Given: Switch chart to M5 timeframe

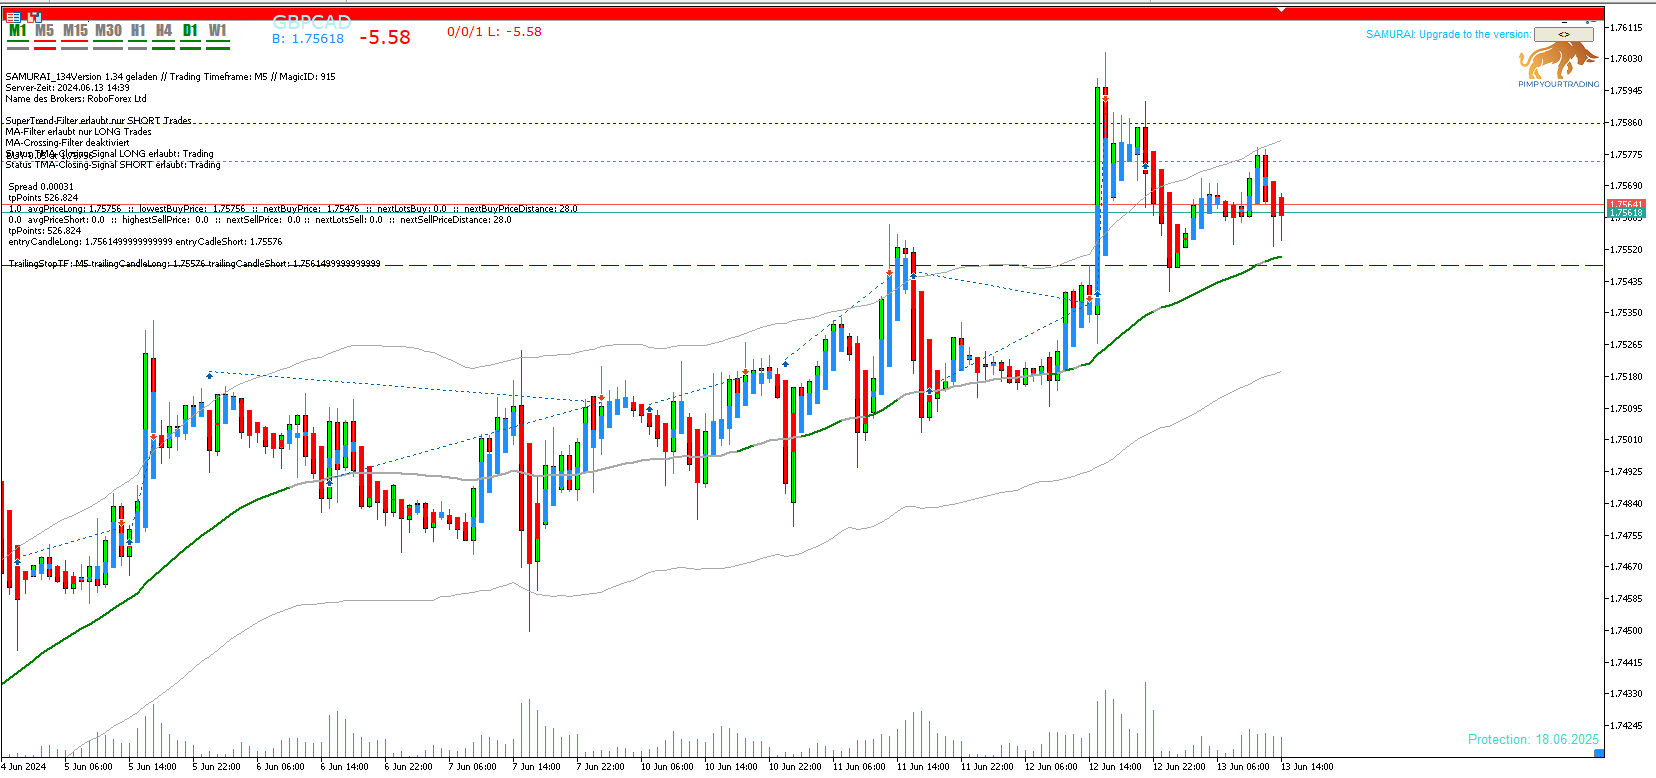Looking at the screenshot, I should 45,31.
